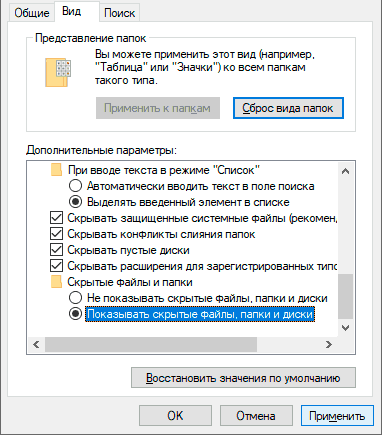Open the Поиск tab
The width and height of the screenshot is (382, 435).
119,13
